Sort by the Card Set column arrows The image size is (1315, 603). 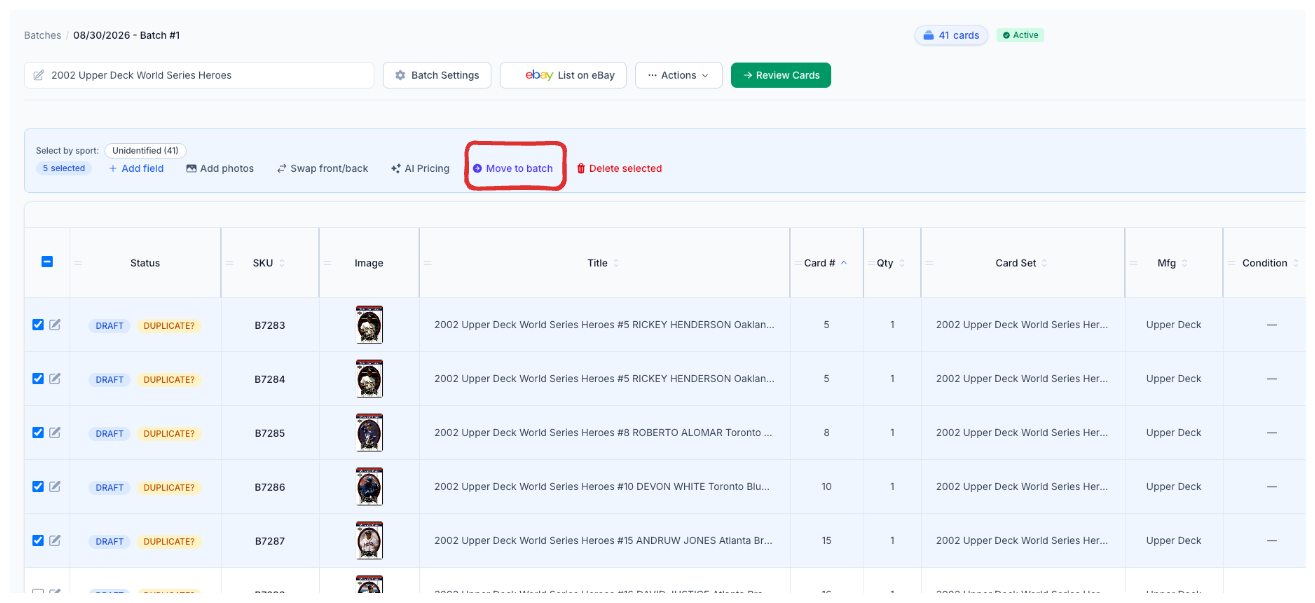tap(1045, 263)
